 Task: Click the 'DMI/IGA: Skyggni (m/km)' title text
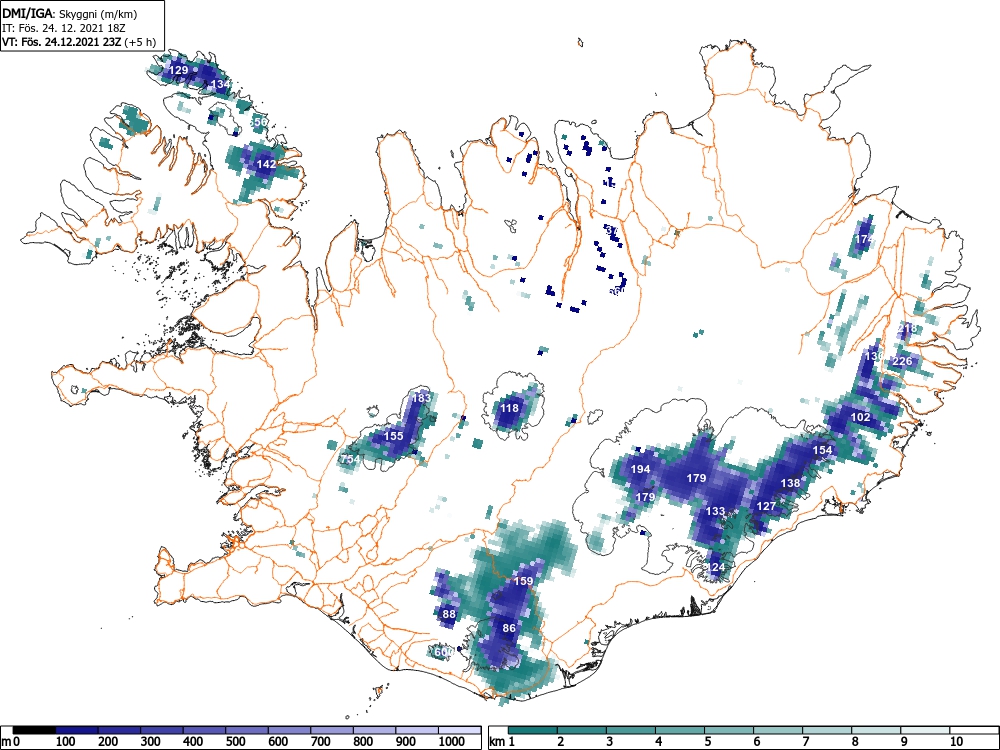pyautogui.click(x=70, y=14)
